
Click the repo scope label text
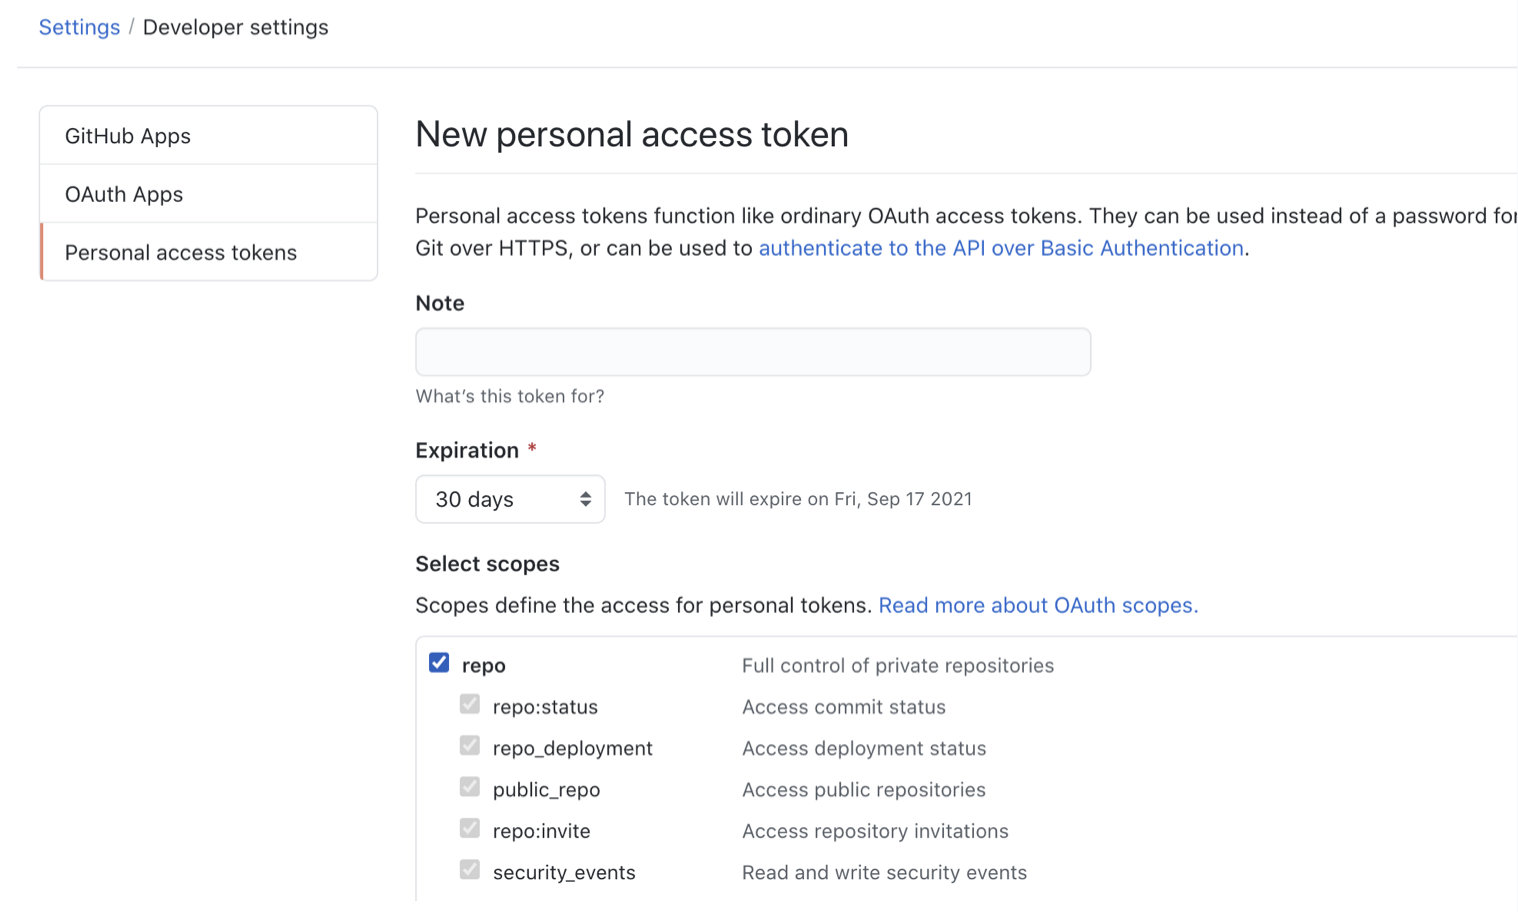[483, 664]
